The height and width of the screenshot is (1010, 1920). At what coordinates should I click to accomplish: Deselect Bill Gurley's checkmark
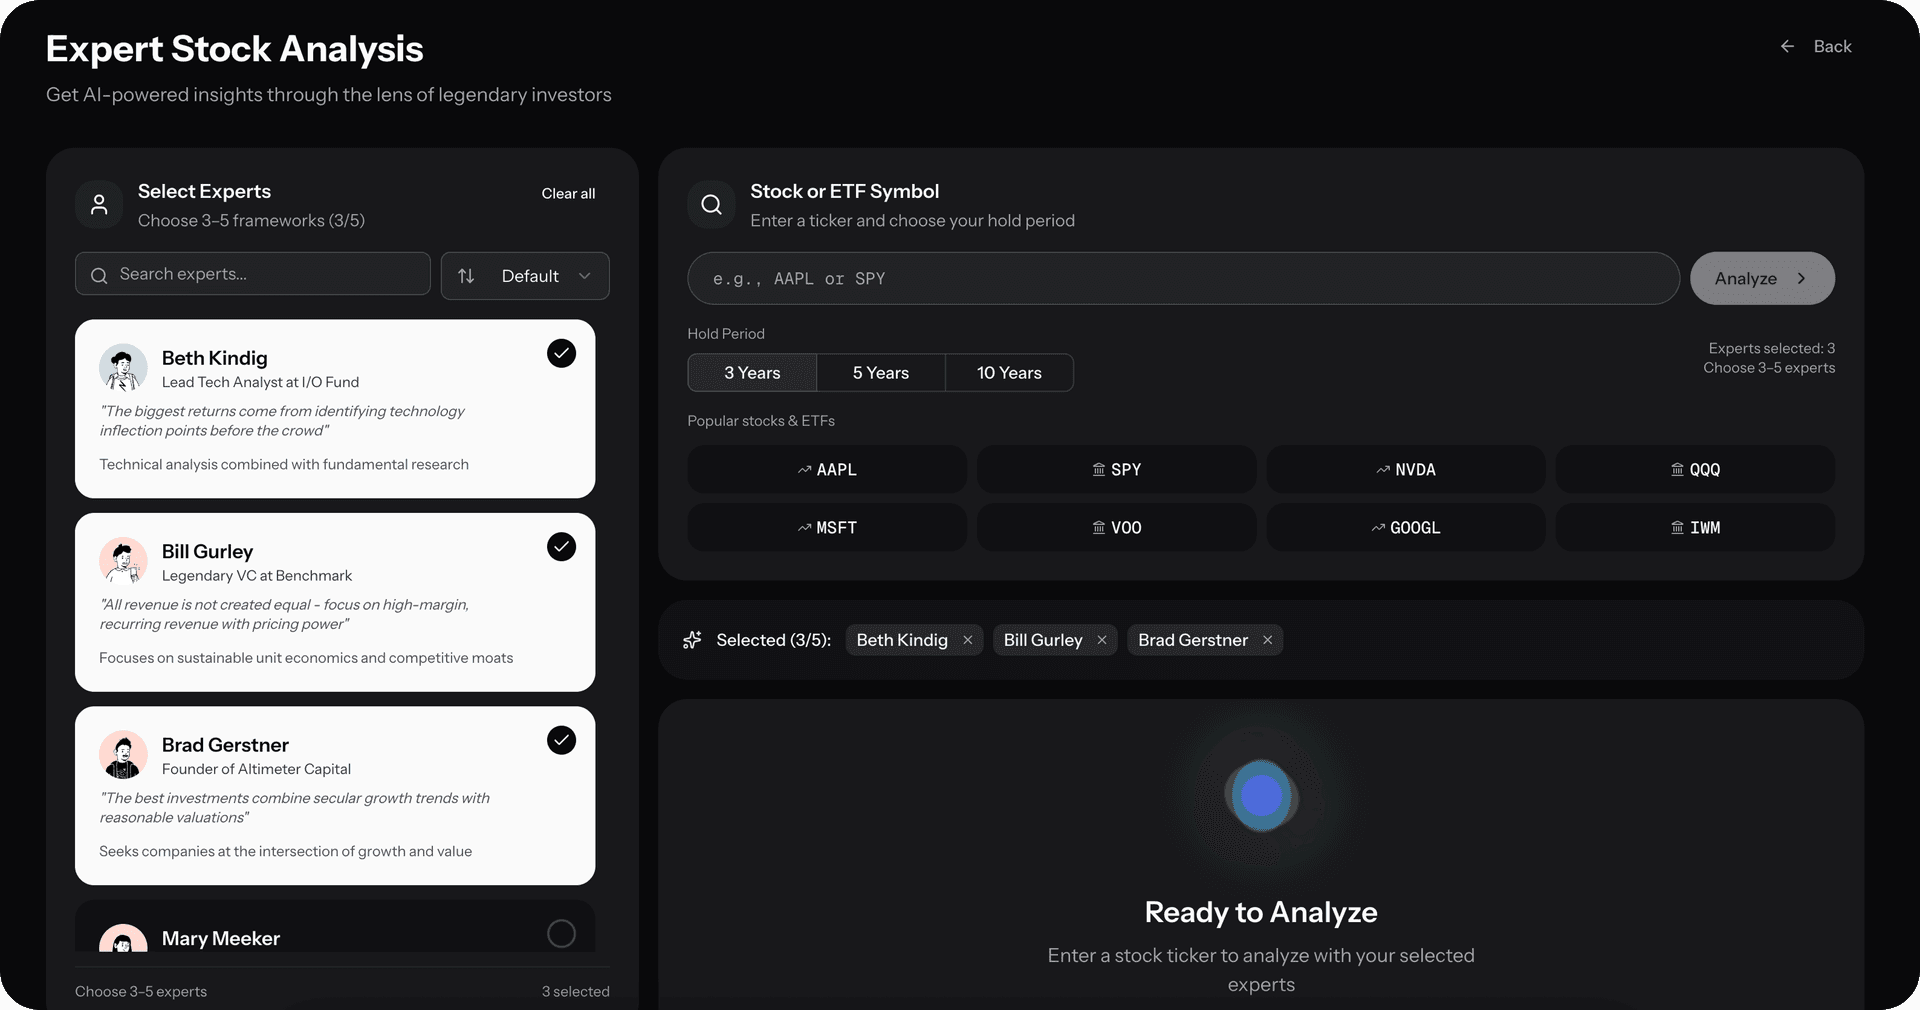click(x=561, y=547)
